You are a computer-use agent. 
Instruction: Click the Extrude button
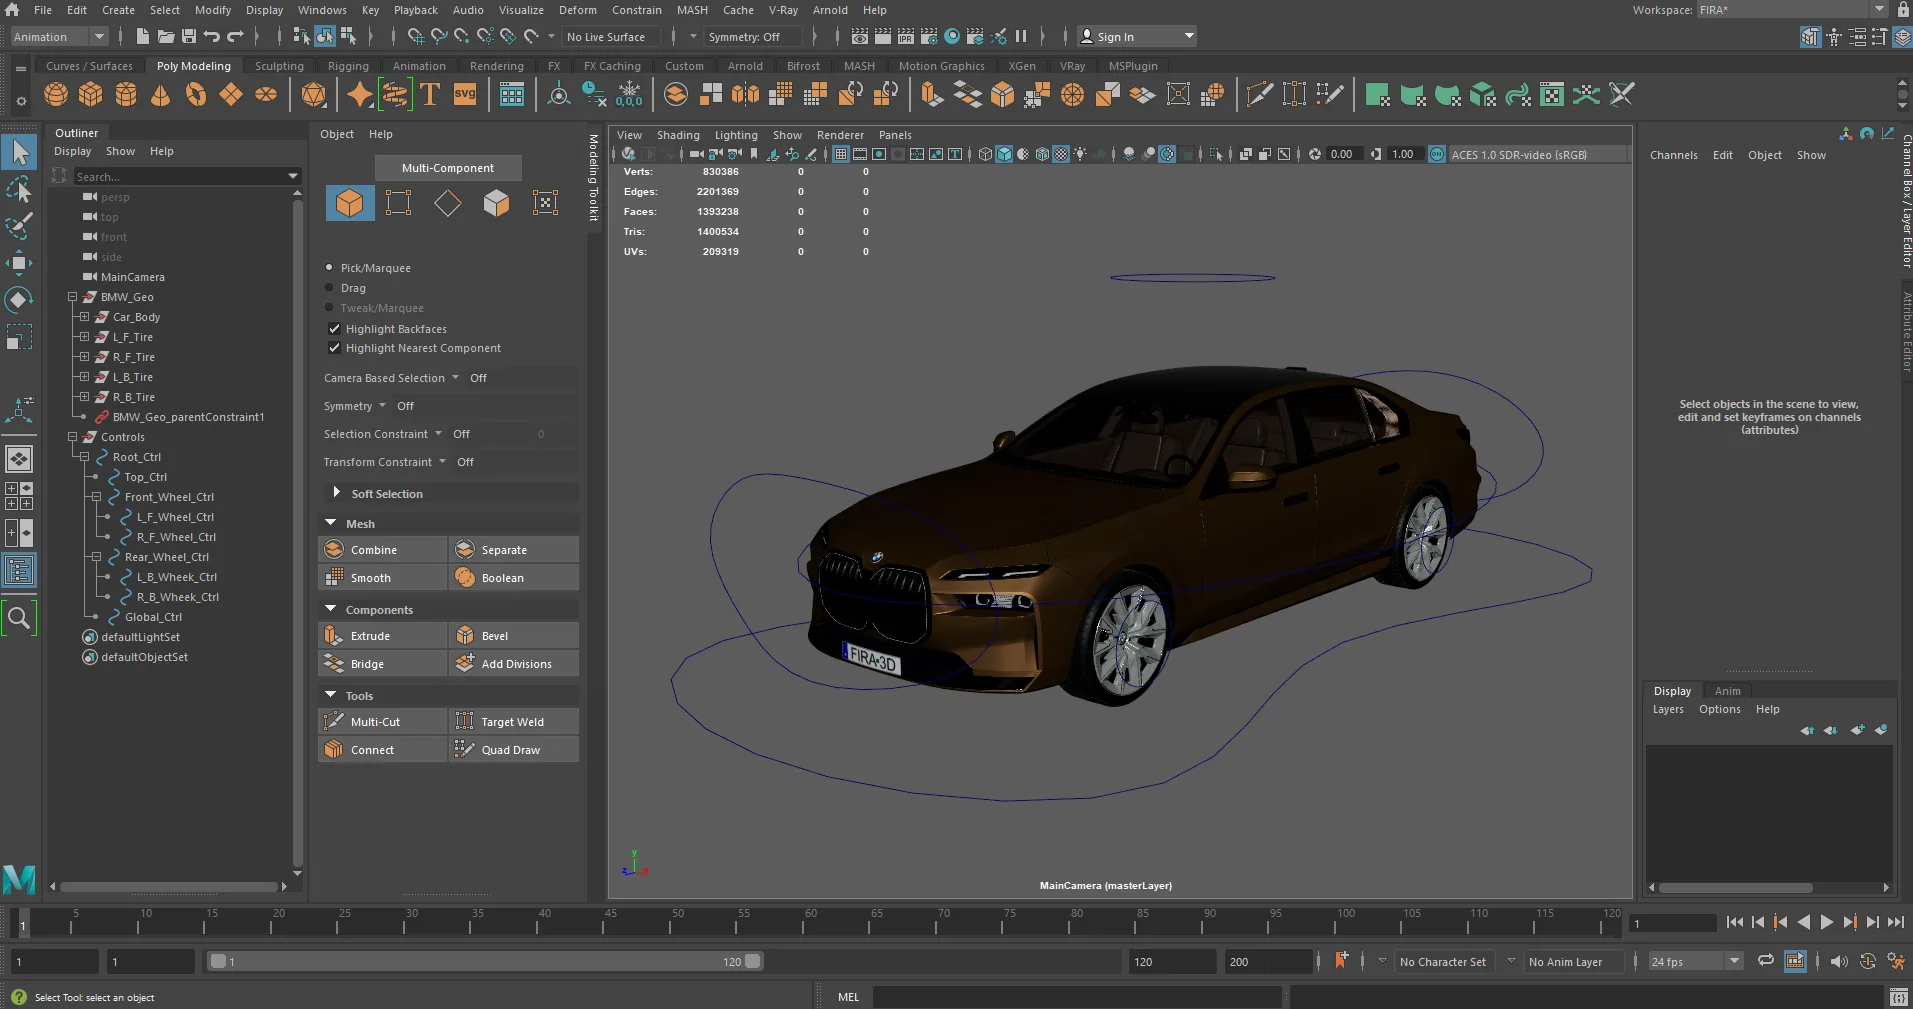383,636
